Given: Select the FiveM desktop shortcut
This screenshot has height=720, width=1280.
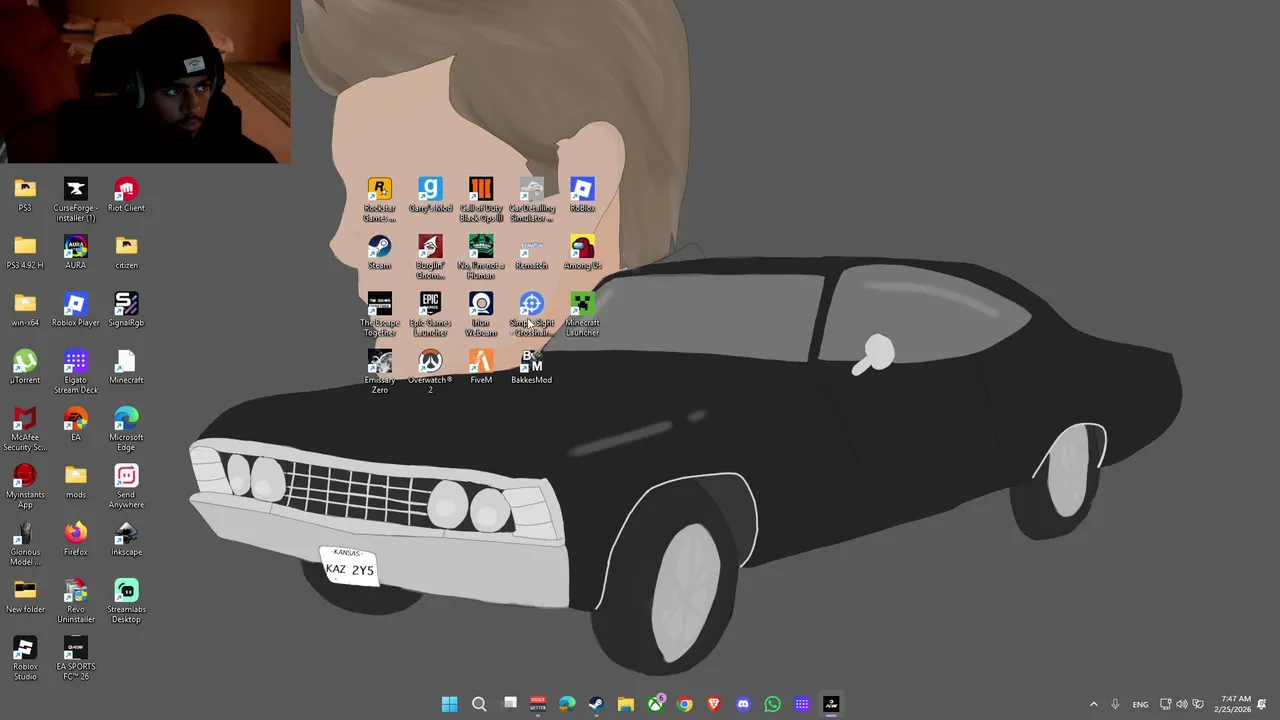Looking at the screenshot, I should [x=481, y=366].
